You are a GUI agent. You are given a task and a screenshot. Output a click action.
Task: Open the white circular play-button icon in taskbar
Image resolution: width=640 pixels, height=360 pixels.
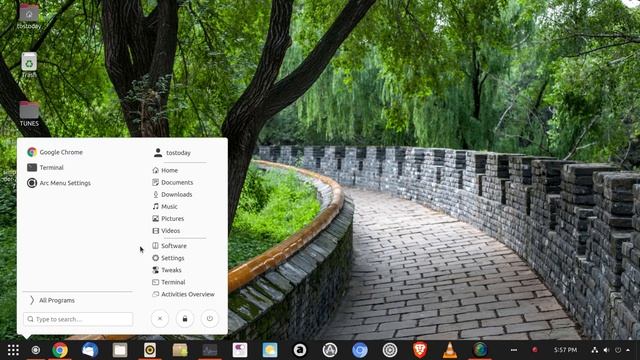pos(390,350)
